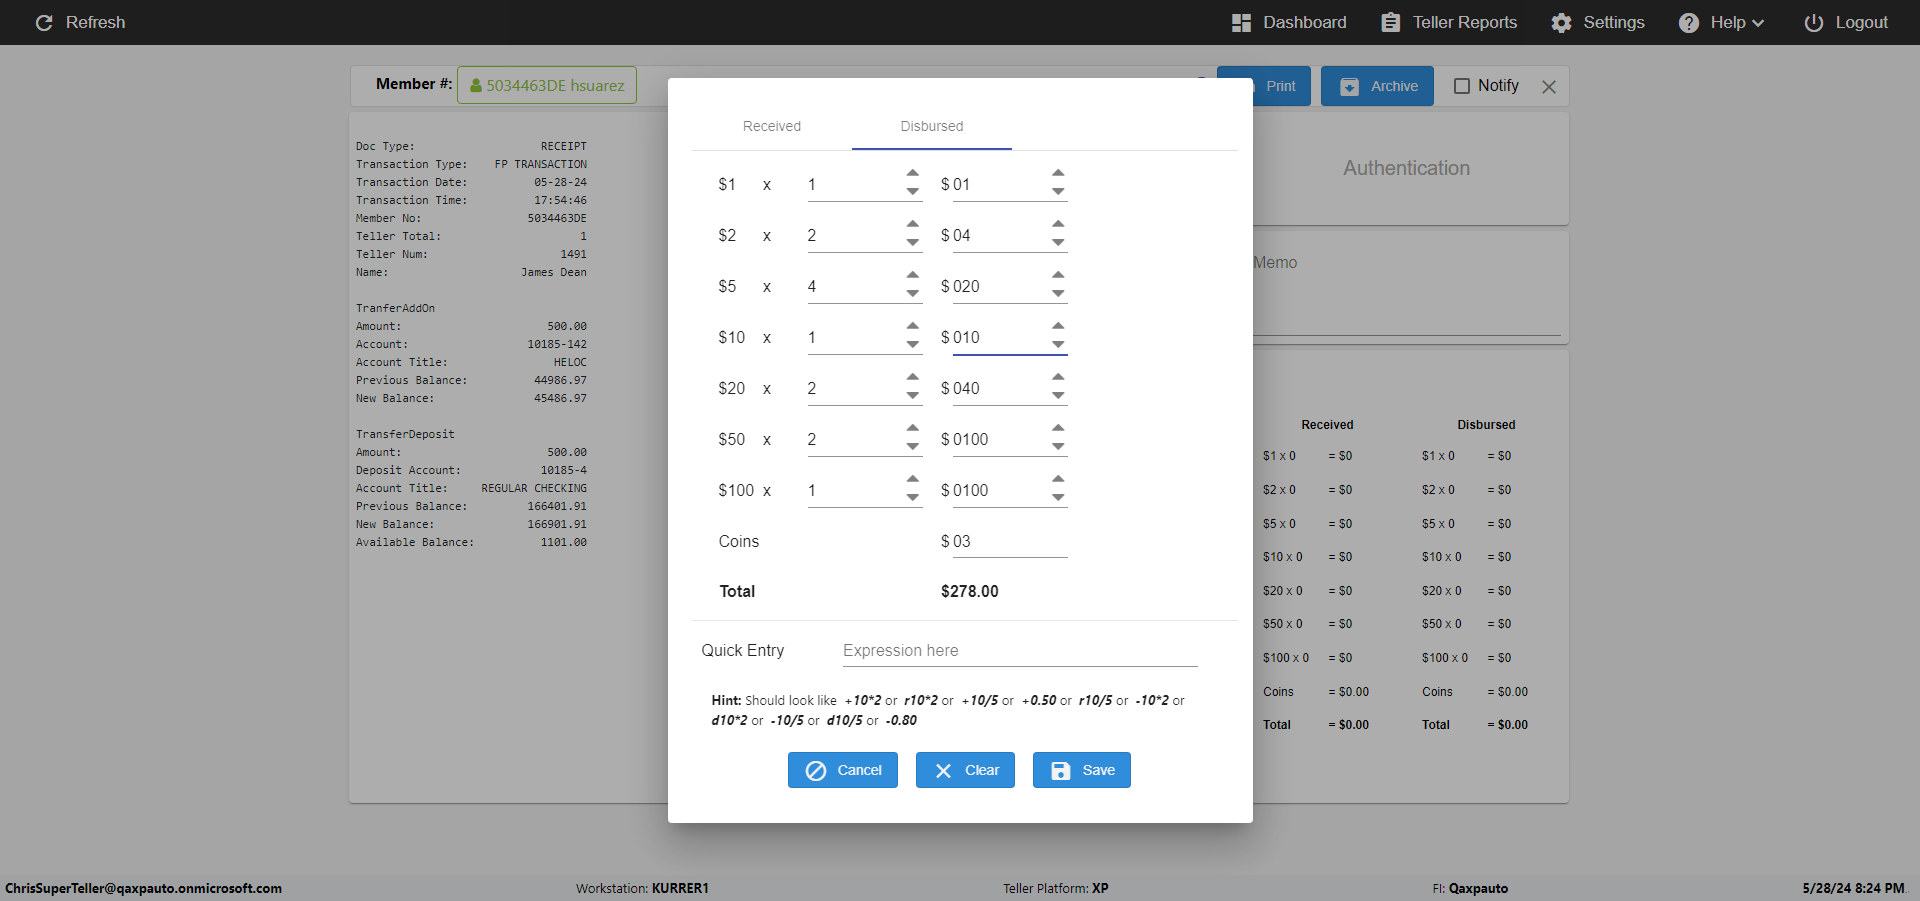Click the $278.00 total value

pos(969,591)
